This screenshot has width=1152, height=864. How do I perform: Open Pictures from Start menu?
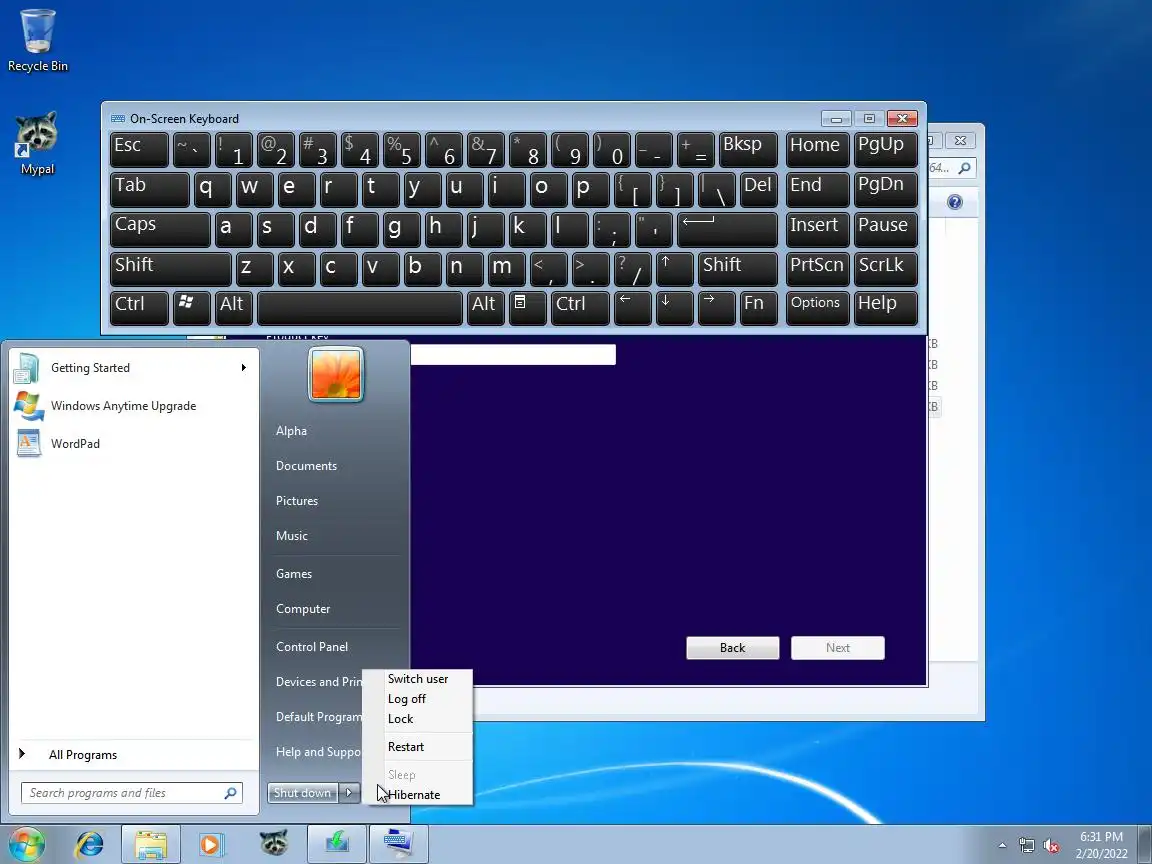click(x=297, y=500)
